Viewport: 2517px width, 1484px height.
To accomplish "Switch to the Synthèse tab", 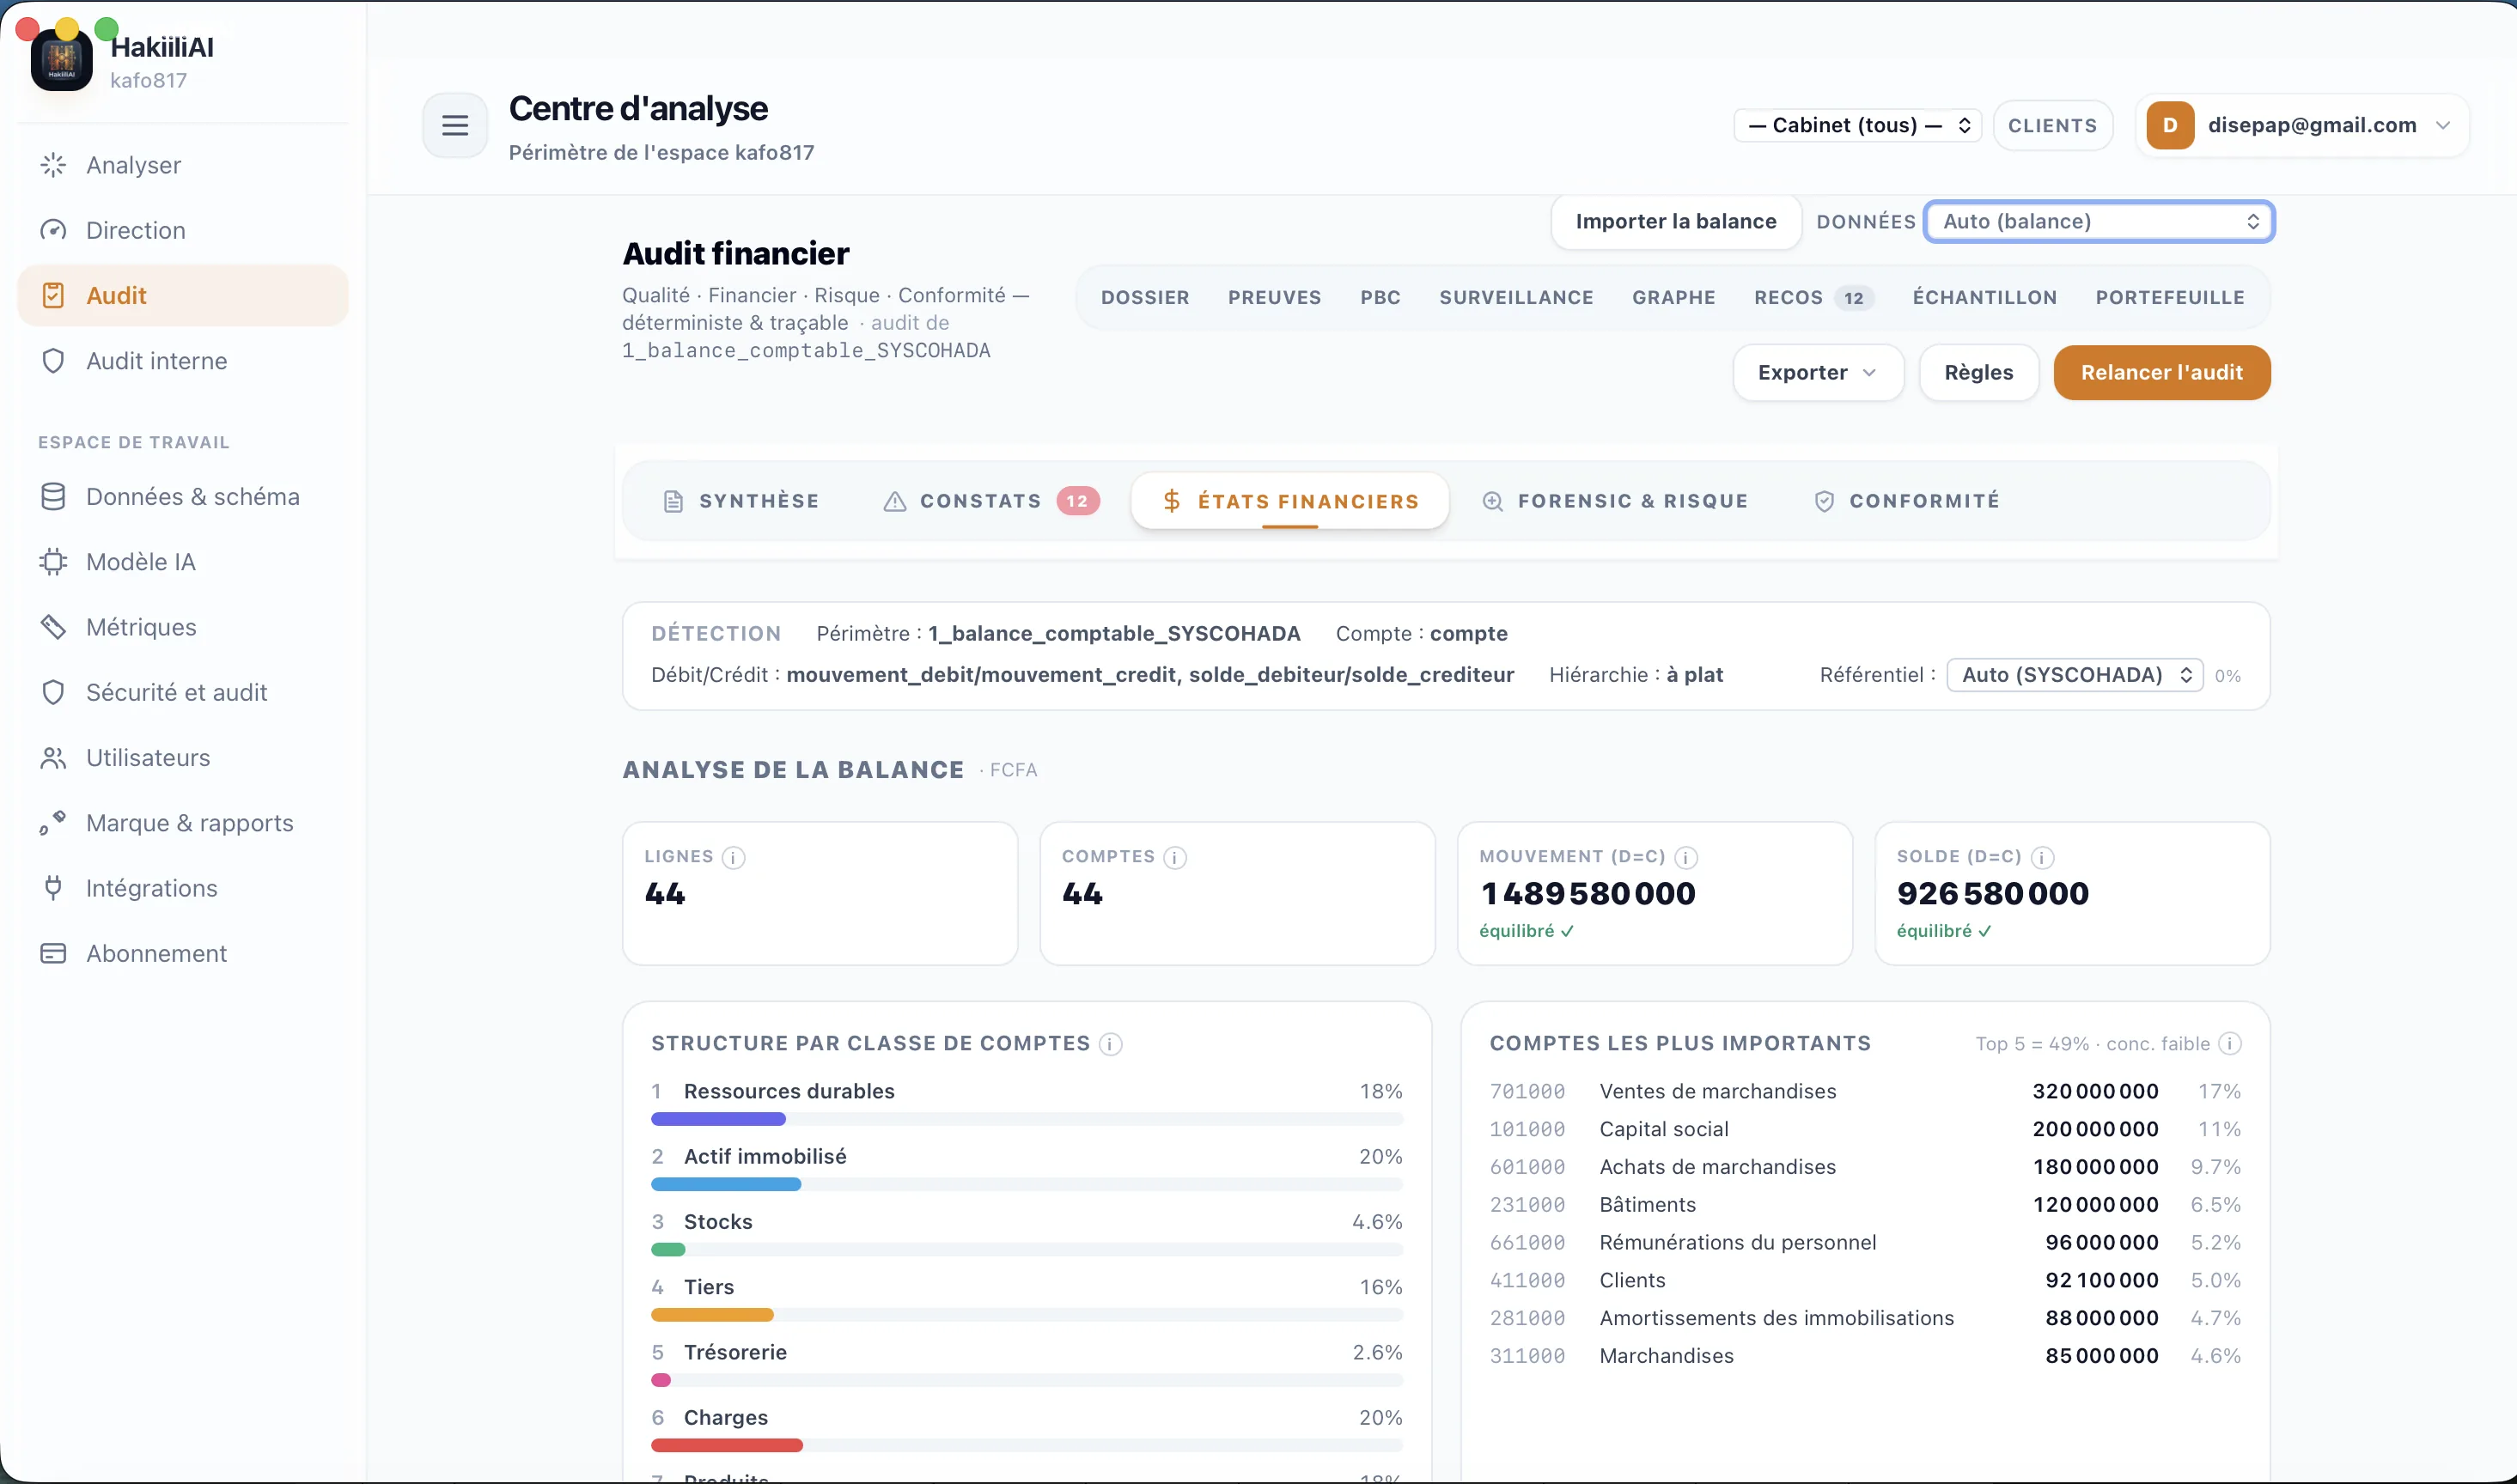I will click(x=741, y=501).
